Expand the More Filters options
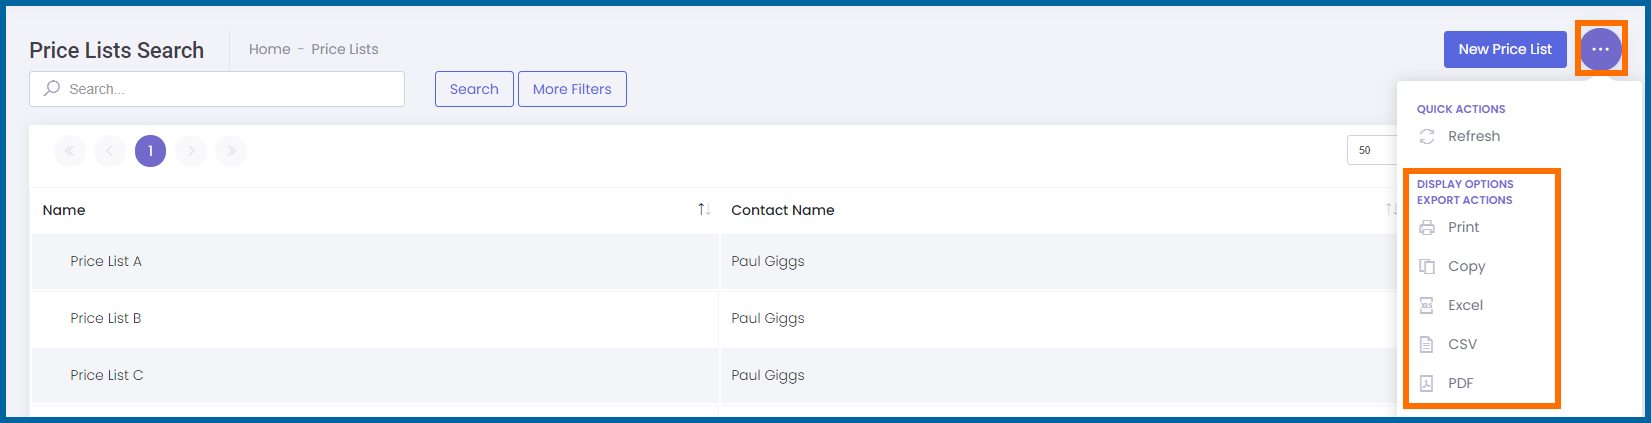This screenshot has width=1651, height=423. (572, 89)
